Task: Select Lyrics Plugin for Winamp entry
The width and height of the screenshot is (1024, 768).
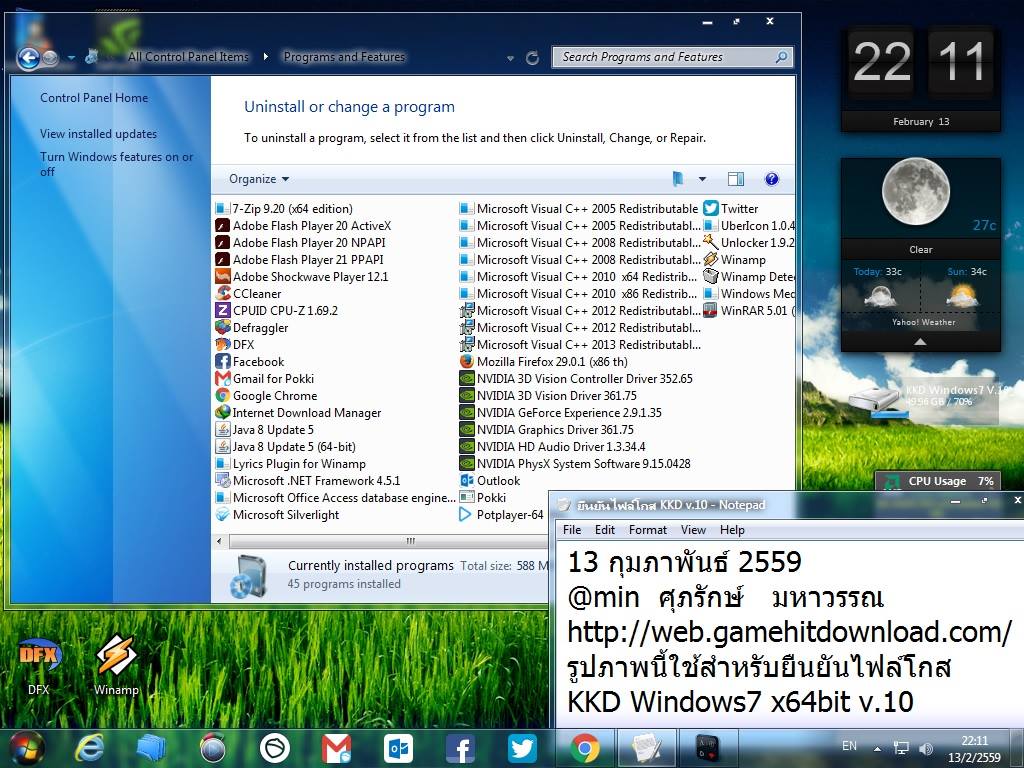Action: [291, 464]
